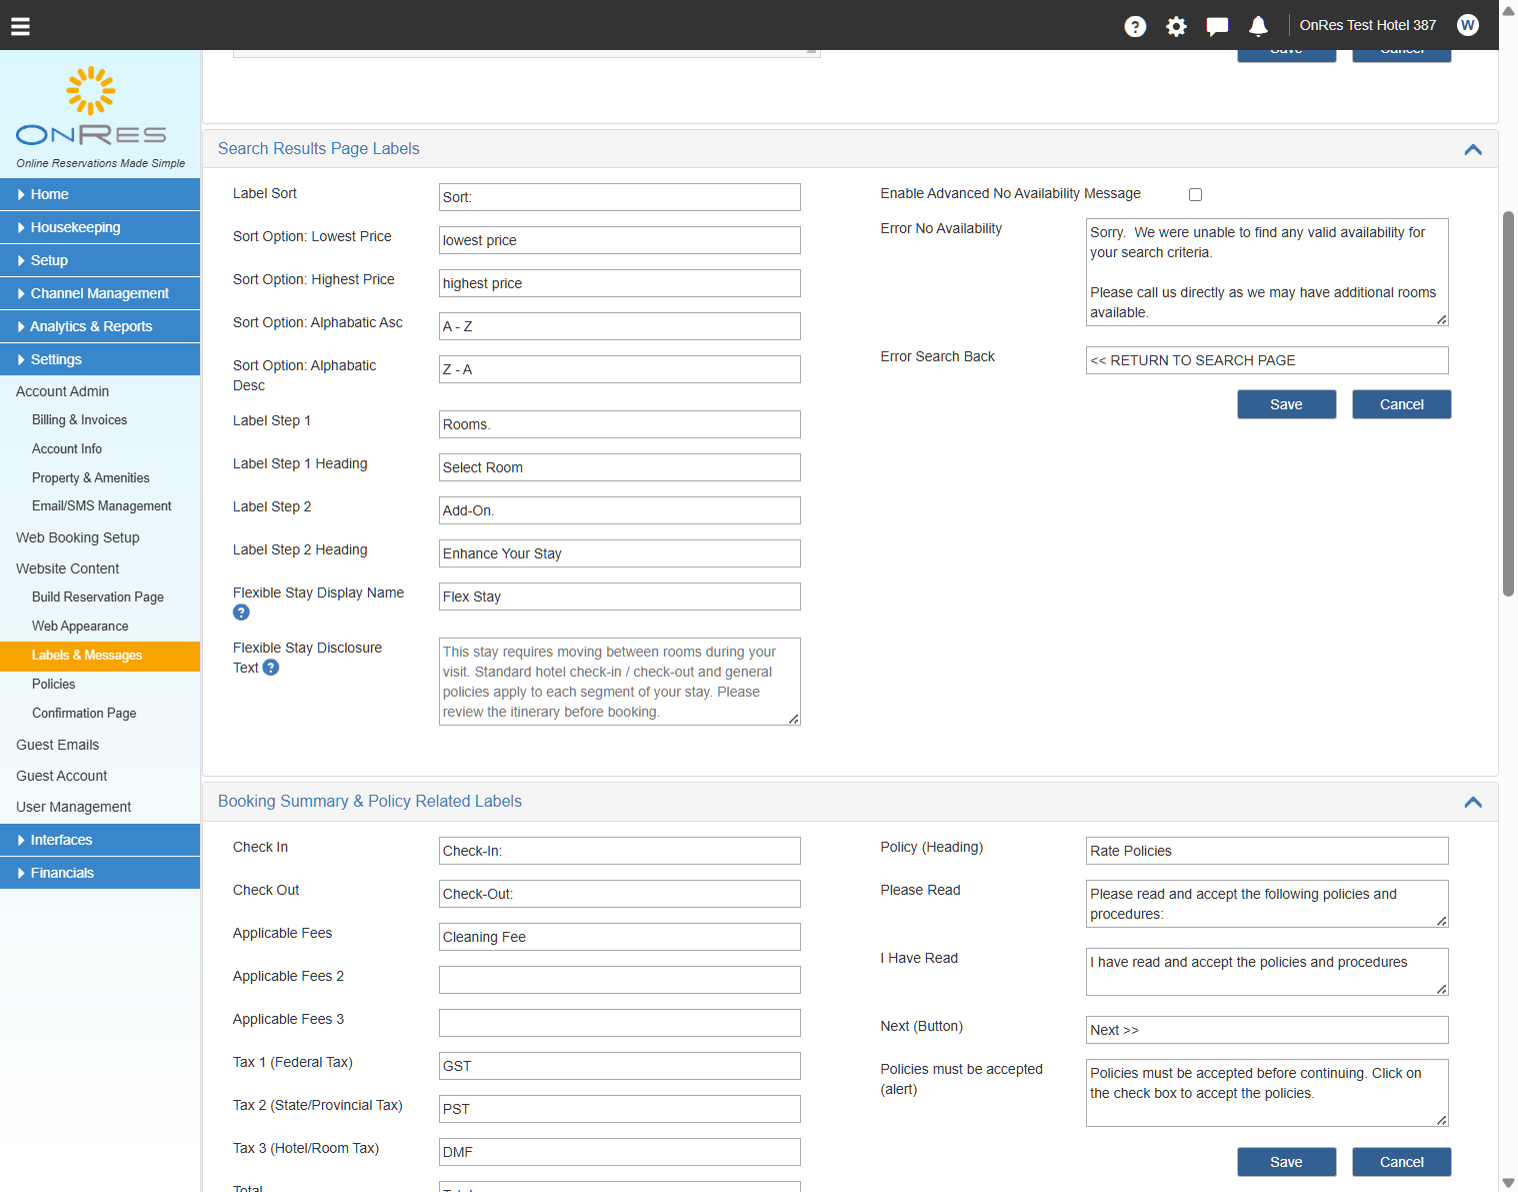The width and height of the screenshot is (1518, 1192).
Task: Enable Advanced No Availability Message checkbox
Action: point(1195,194)
